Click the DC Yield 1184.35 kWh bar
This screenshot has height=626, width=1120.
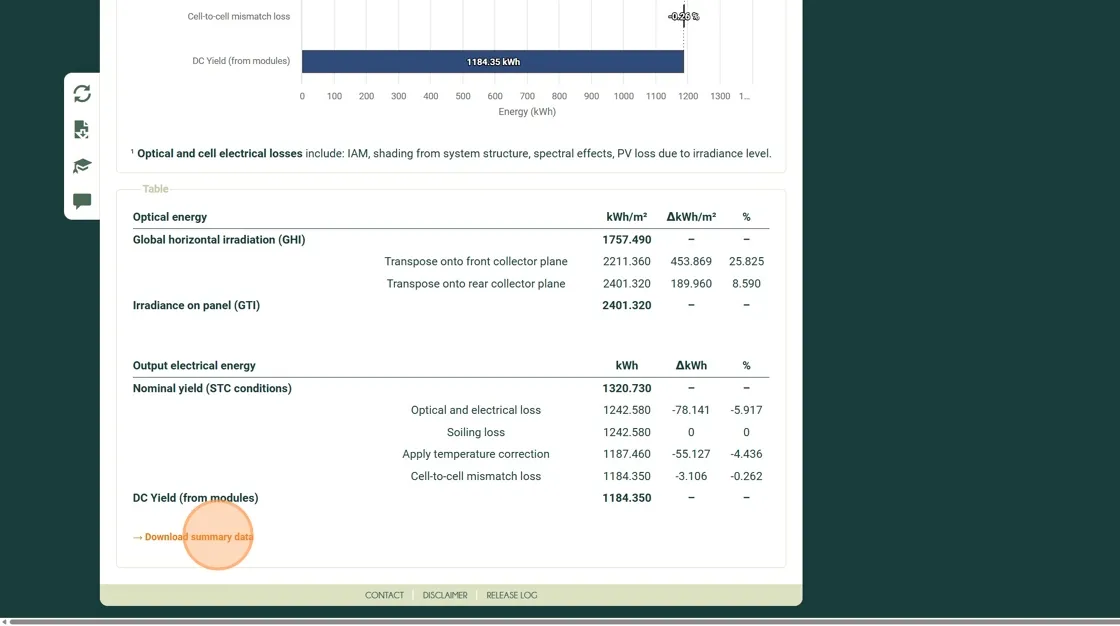tap(492, 62)
